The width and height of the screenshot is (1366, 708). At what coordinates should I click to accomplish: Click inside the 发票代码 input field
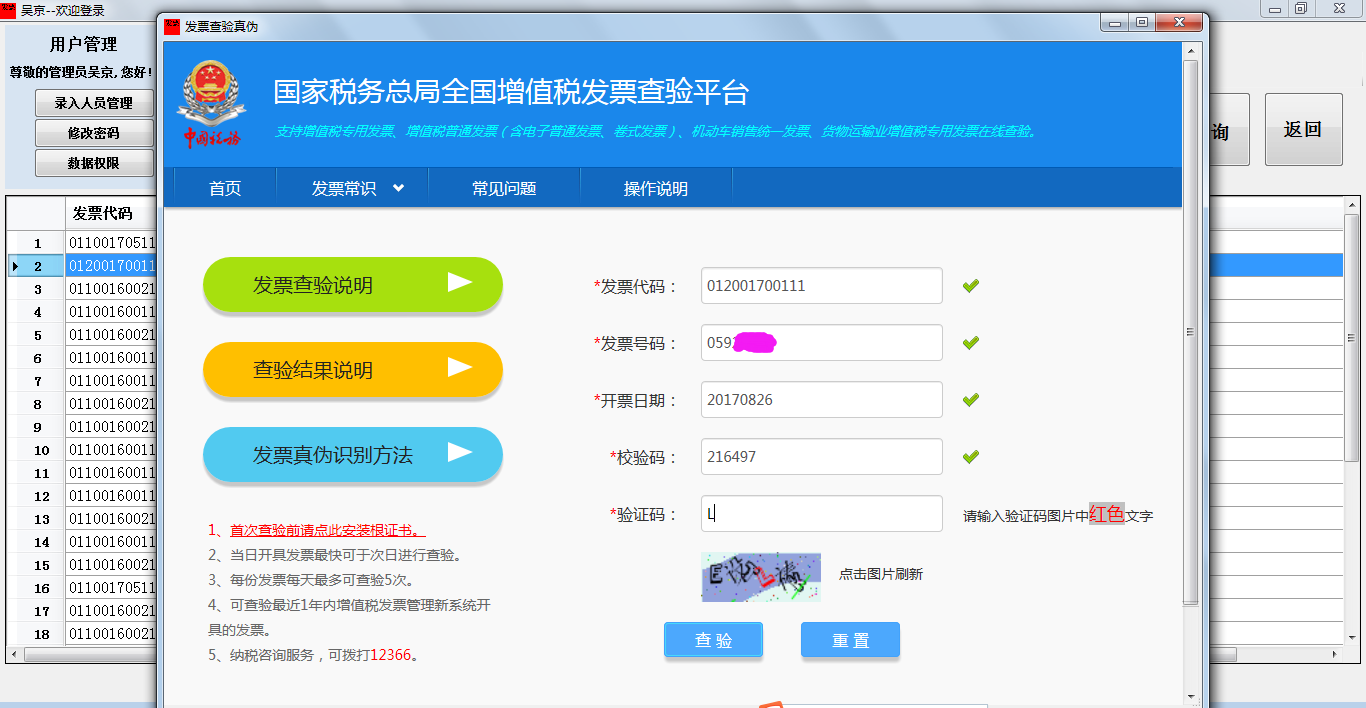pos(822,286)
